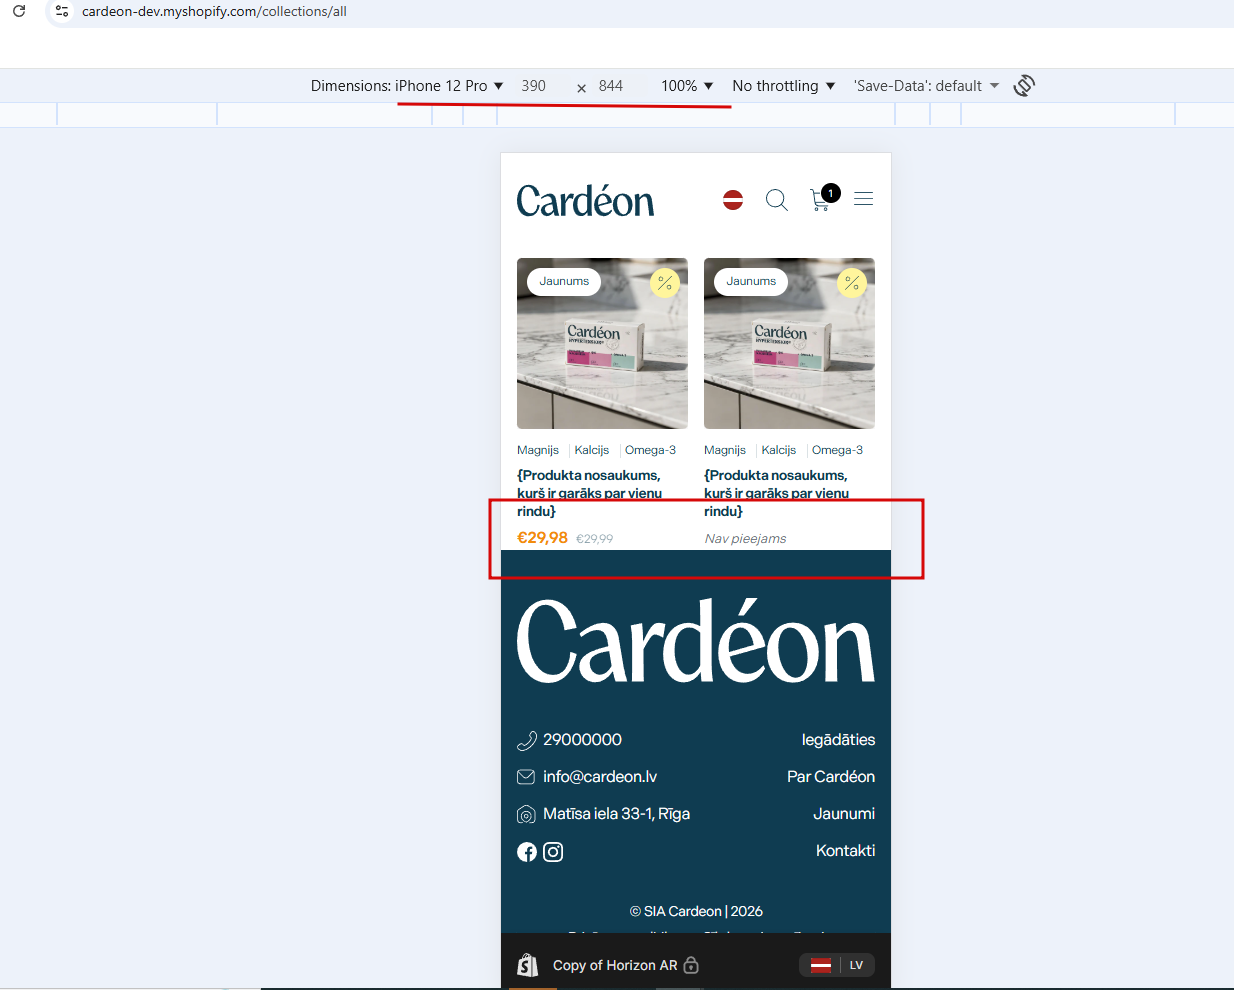1234x990 pixels.
Task: Go to Iegādāties footer link
Action: [838, 740]
